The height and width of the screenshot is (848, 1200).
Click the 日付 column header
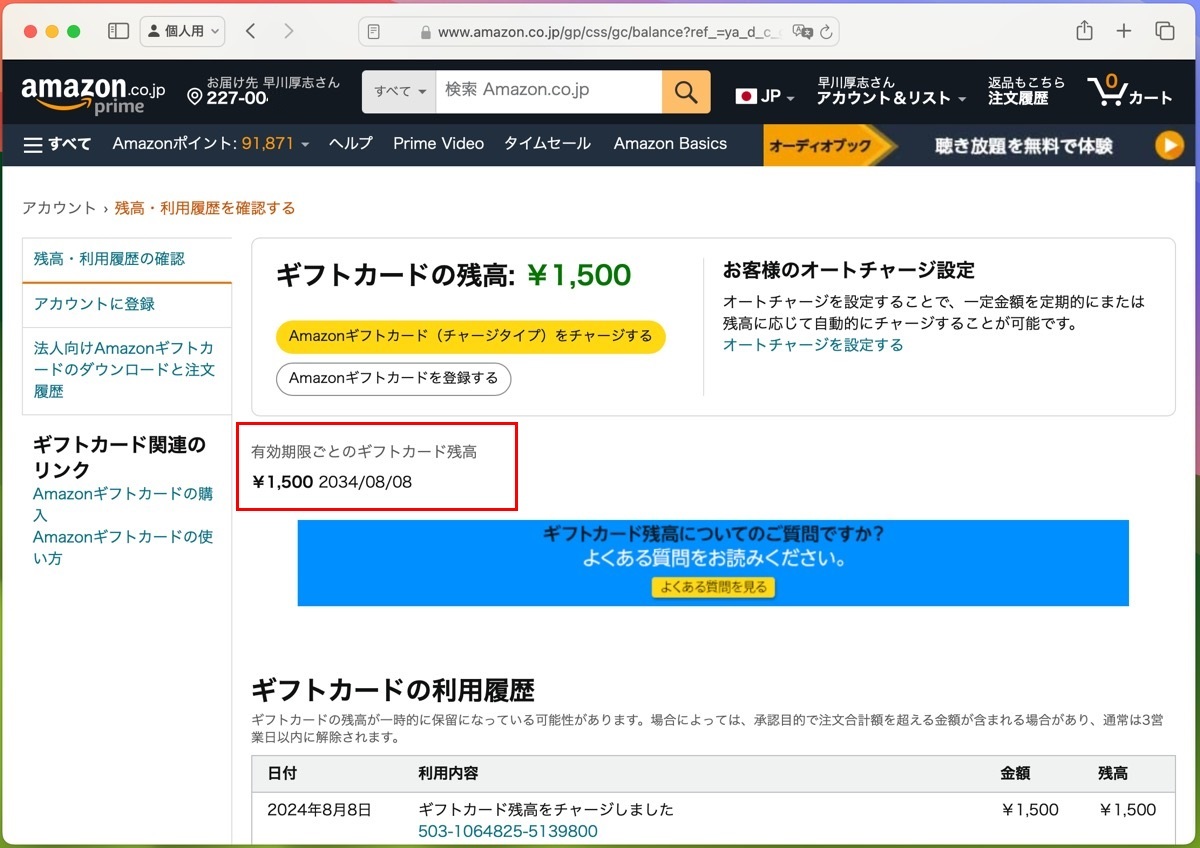[282, 773]
